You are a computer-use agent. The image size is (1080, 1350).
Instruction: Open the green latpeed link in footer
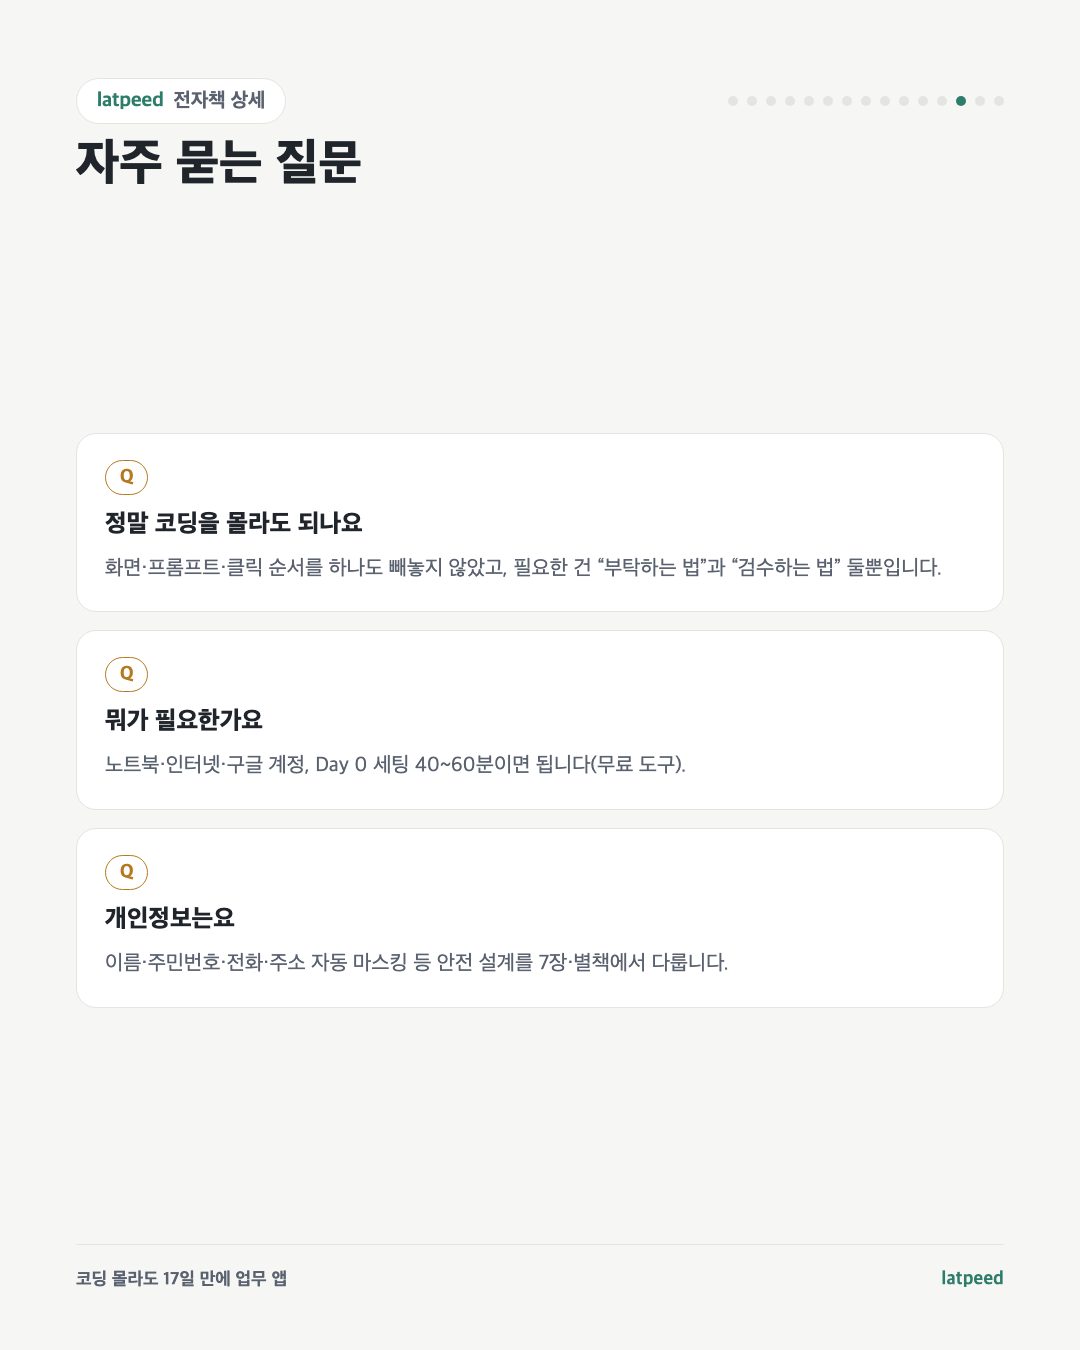click(x=972, y=1278)
